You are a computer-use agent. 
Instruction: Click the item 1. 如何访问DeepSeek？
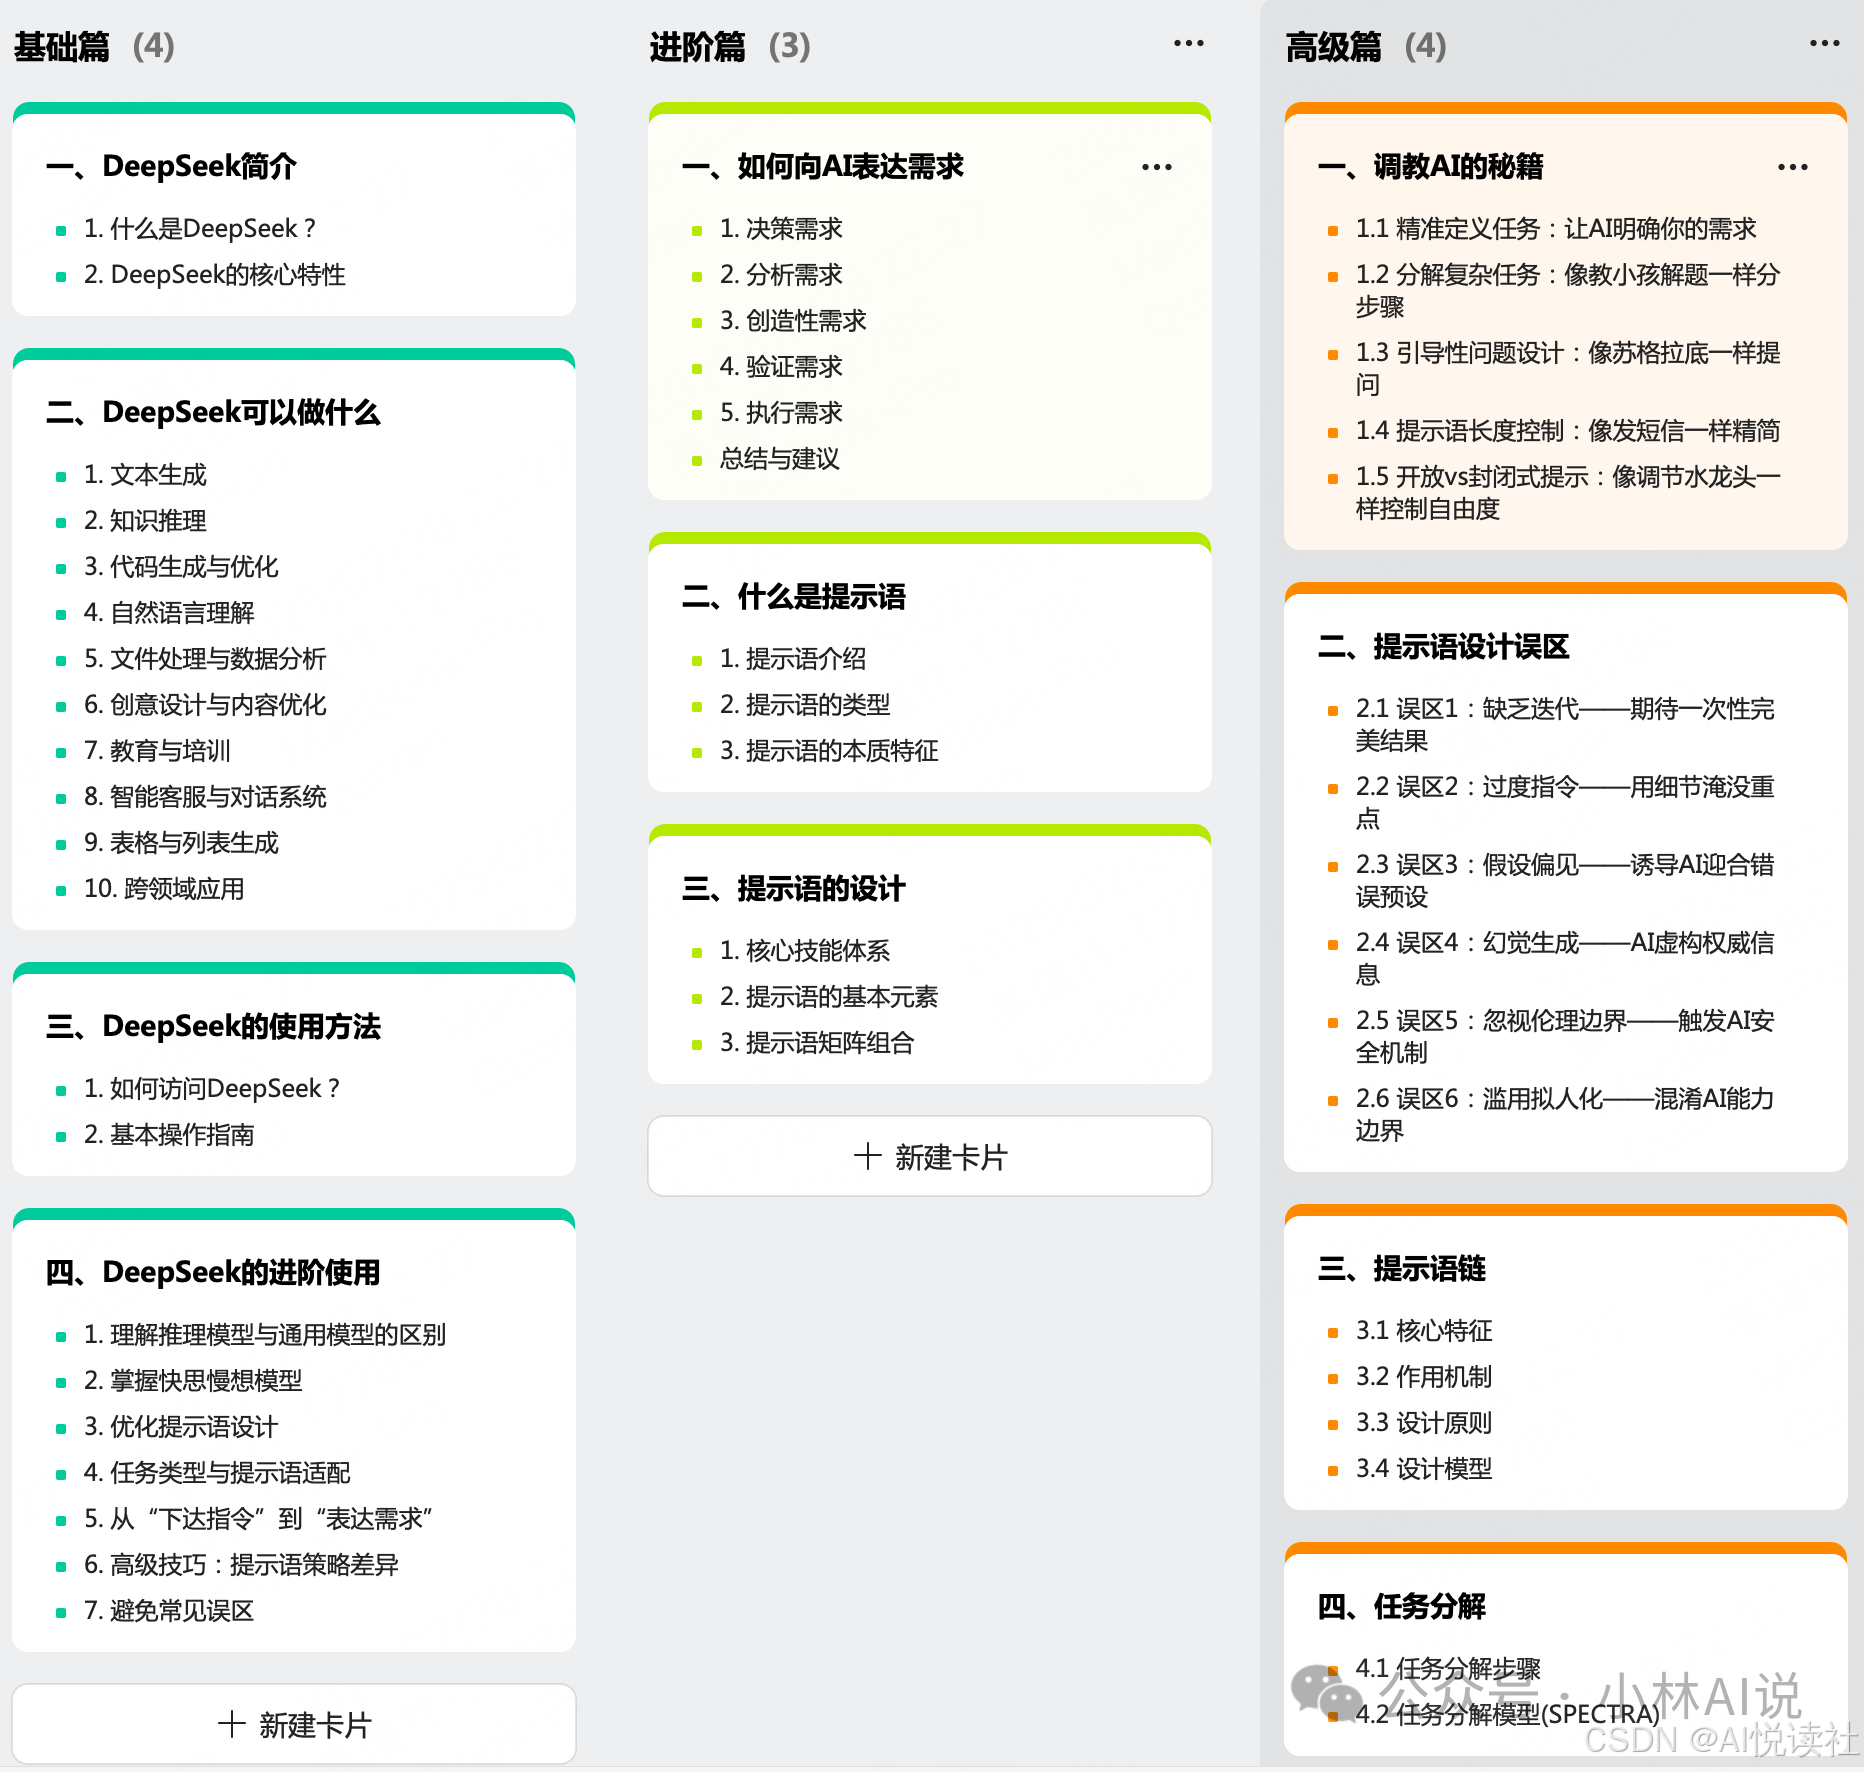pos(212,1089)
